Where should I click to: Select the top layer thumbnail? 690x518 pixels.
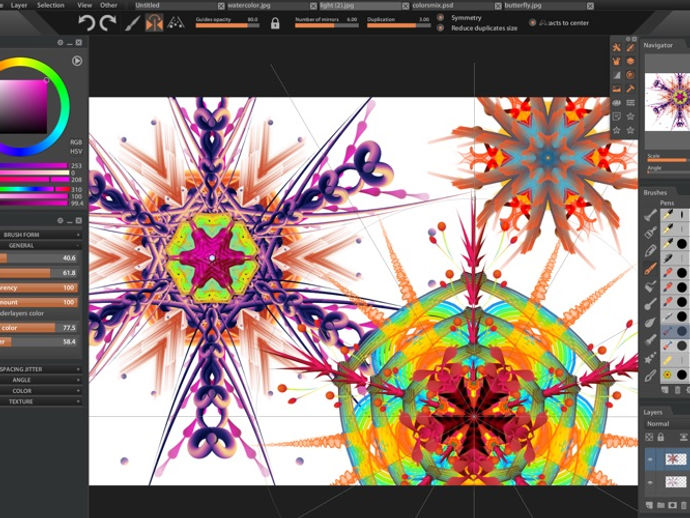tap(675, 459)
